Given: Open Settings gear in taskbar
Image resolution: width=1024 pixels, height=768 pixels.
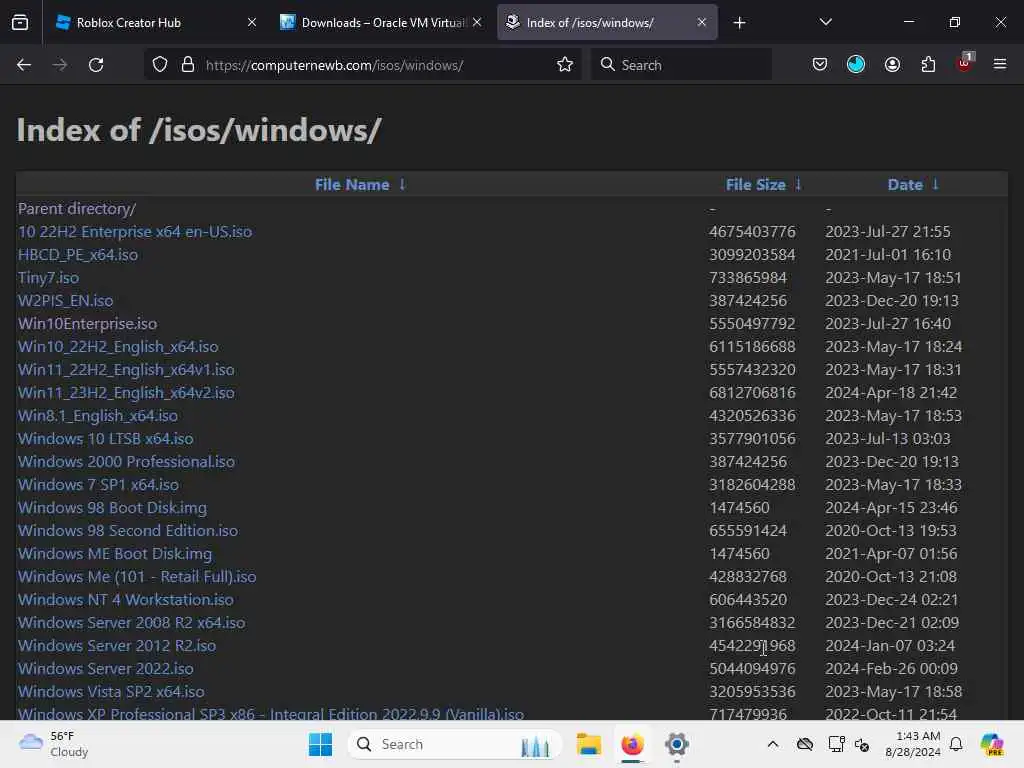Looking at the screenshot, I should point(677,744).
